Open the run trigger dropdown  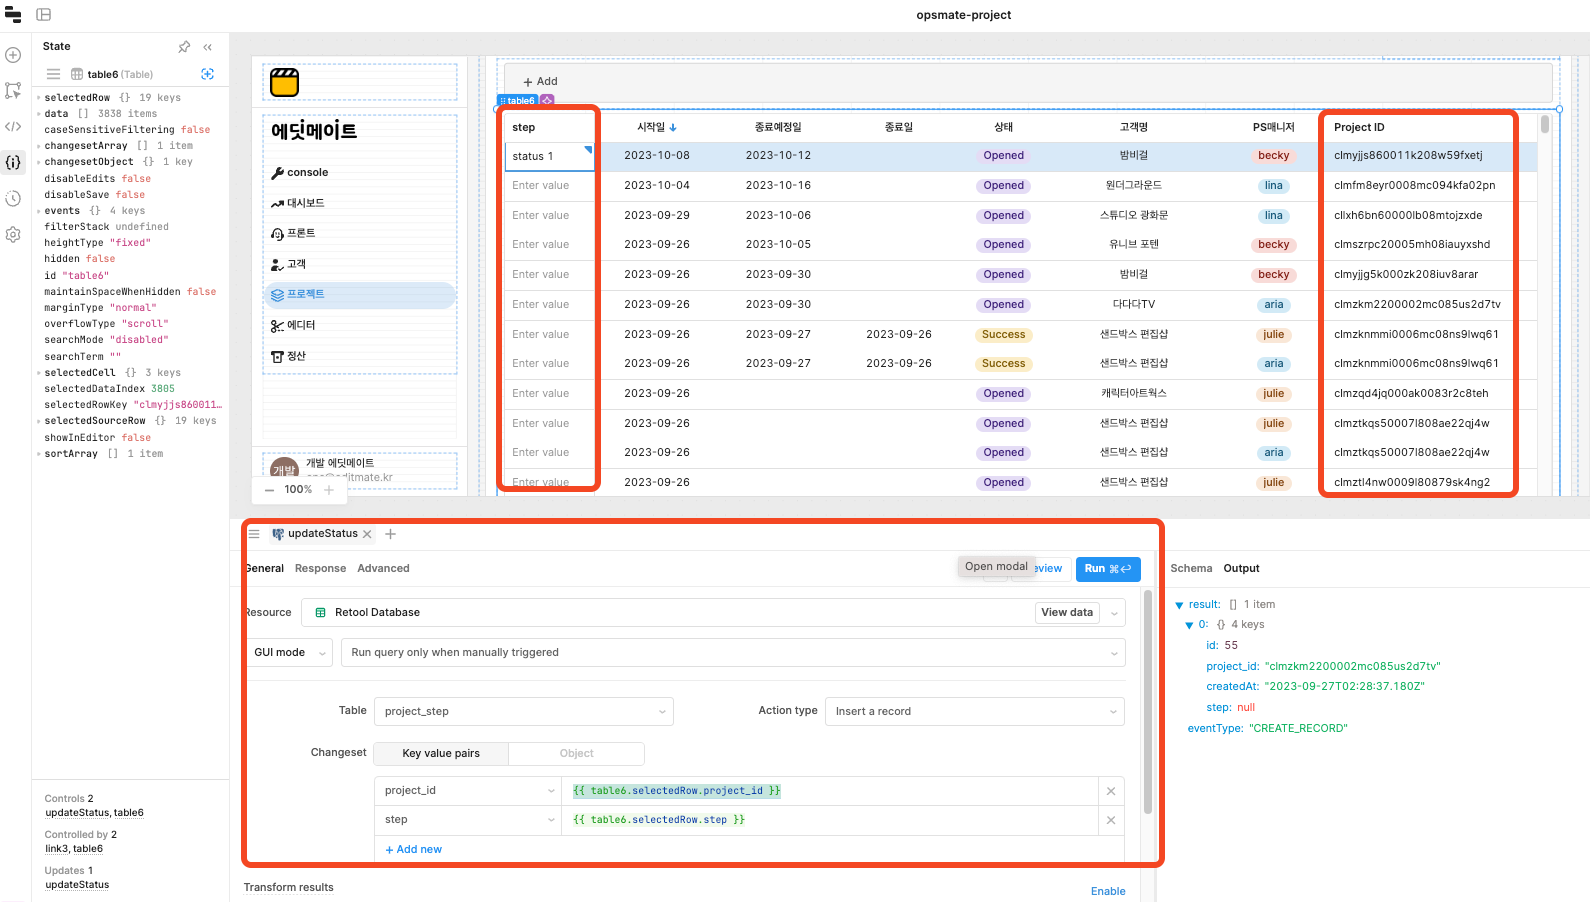[x=733, y=653]
